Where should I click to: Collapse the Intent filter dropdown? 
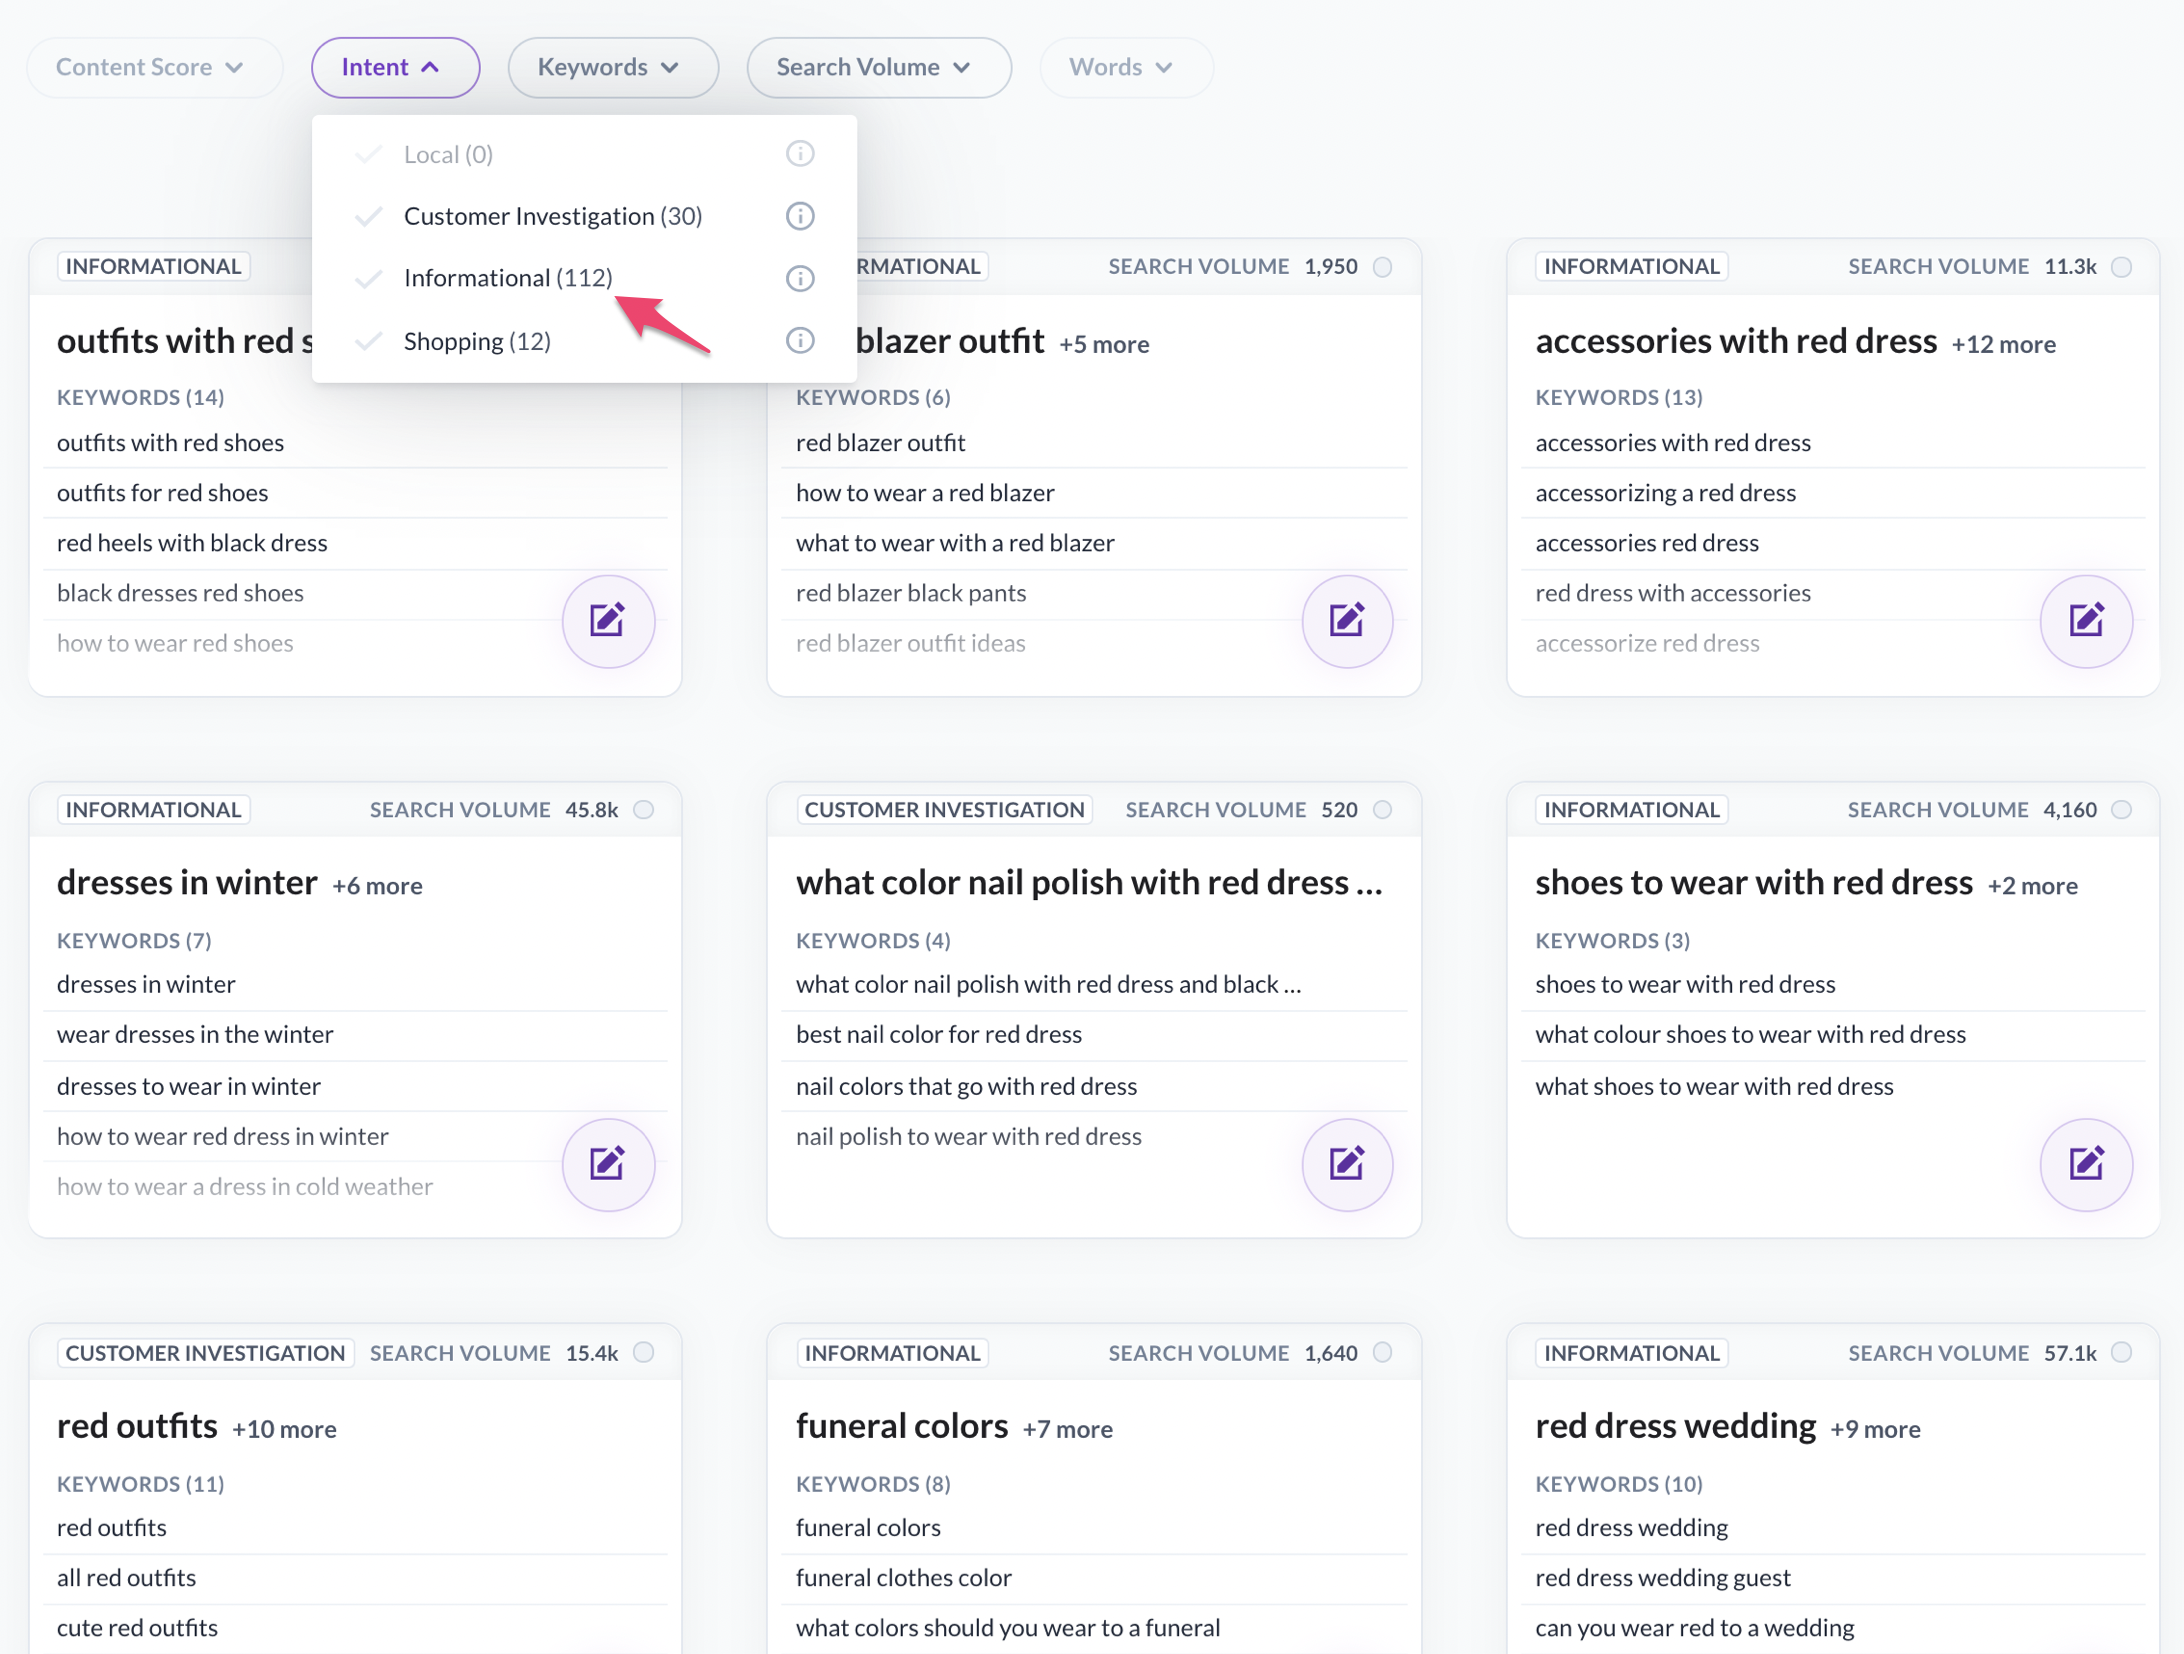click(395, 67)
